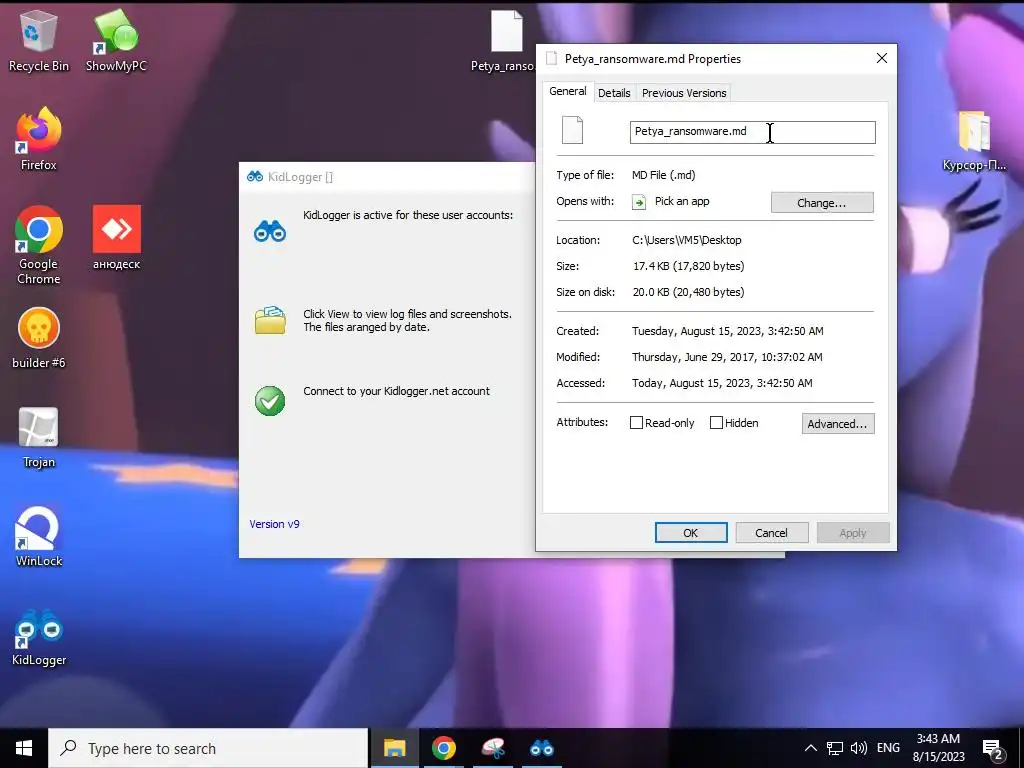Click Chrome icon in the taskbar
This screenshot has height=768, width=1024.
click(x=443, y=748)
